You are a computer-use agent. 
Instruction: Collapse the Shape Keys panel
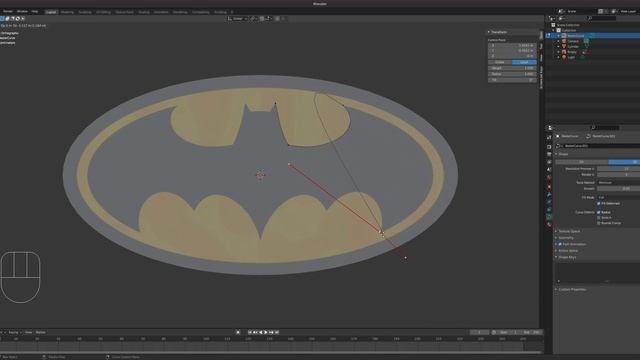[566, 257]
